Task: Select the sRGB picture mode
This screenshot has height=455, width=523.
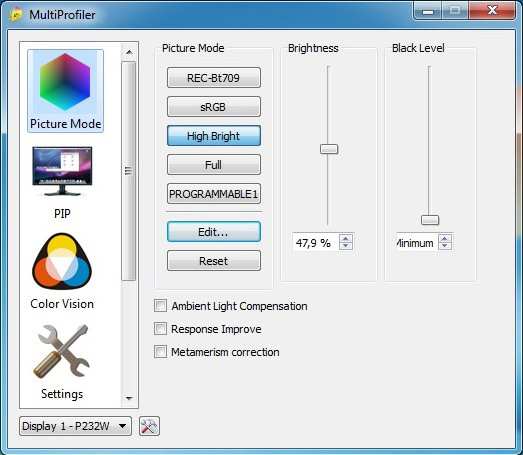Action: pyautogui.click(x=214, y=107)
